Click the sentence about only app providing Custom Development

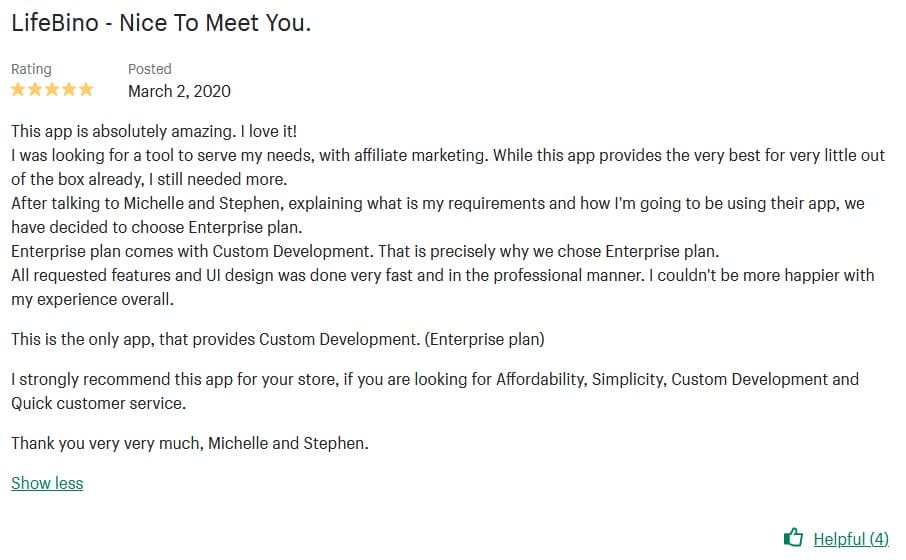[x=278, y=339]
